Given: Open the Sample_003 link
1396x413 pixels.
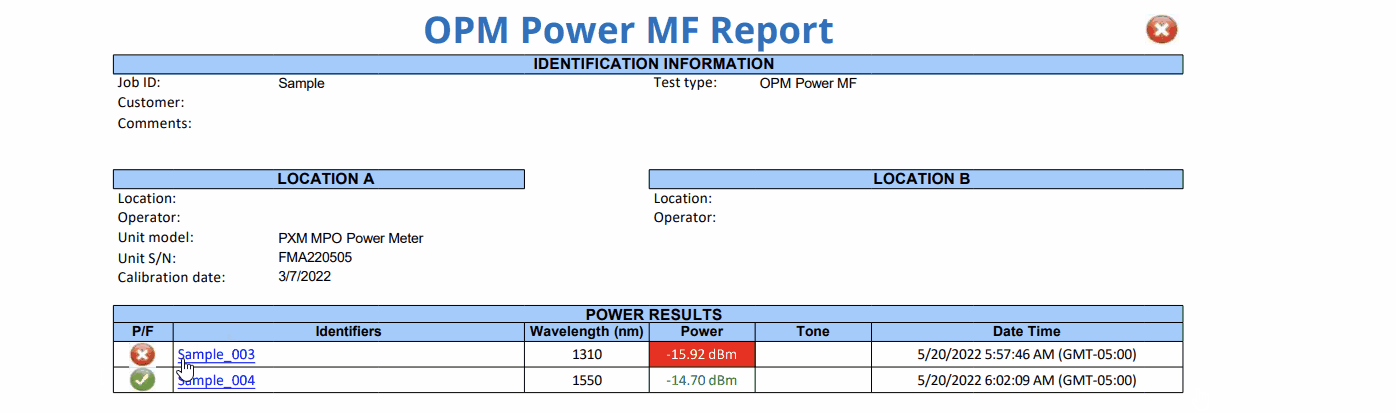Looking at the screenshot, I should pyautogui.click(x=217, y=355).
